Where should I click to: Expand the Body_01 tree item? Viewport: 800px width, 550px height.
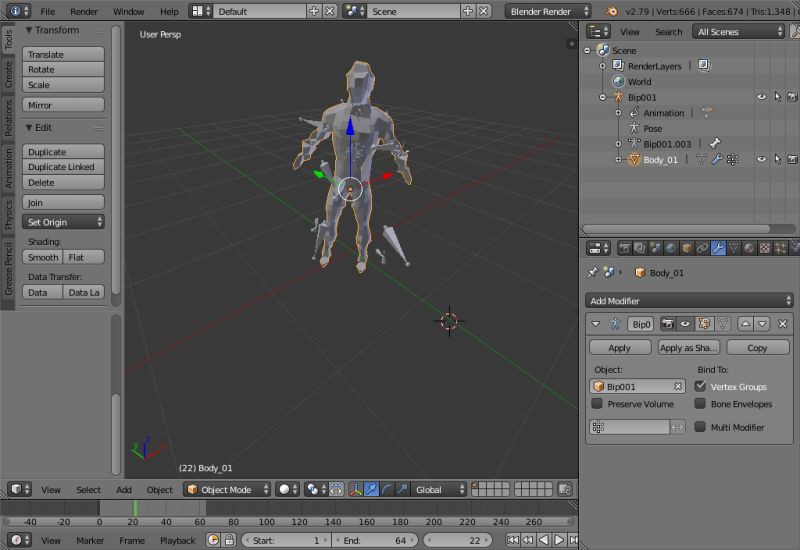click(x=618, y=160)
